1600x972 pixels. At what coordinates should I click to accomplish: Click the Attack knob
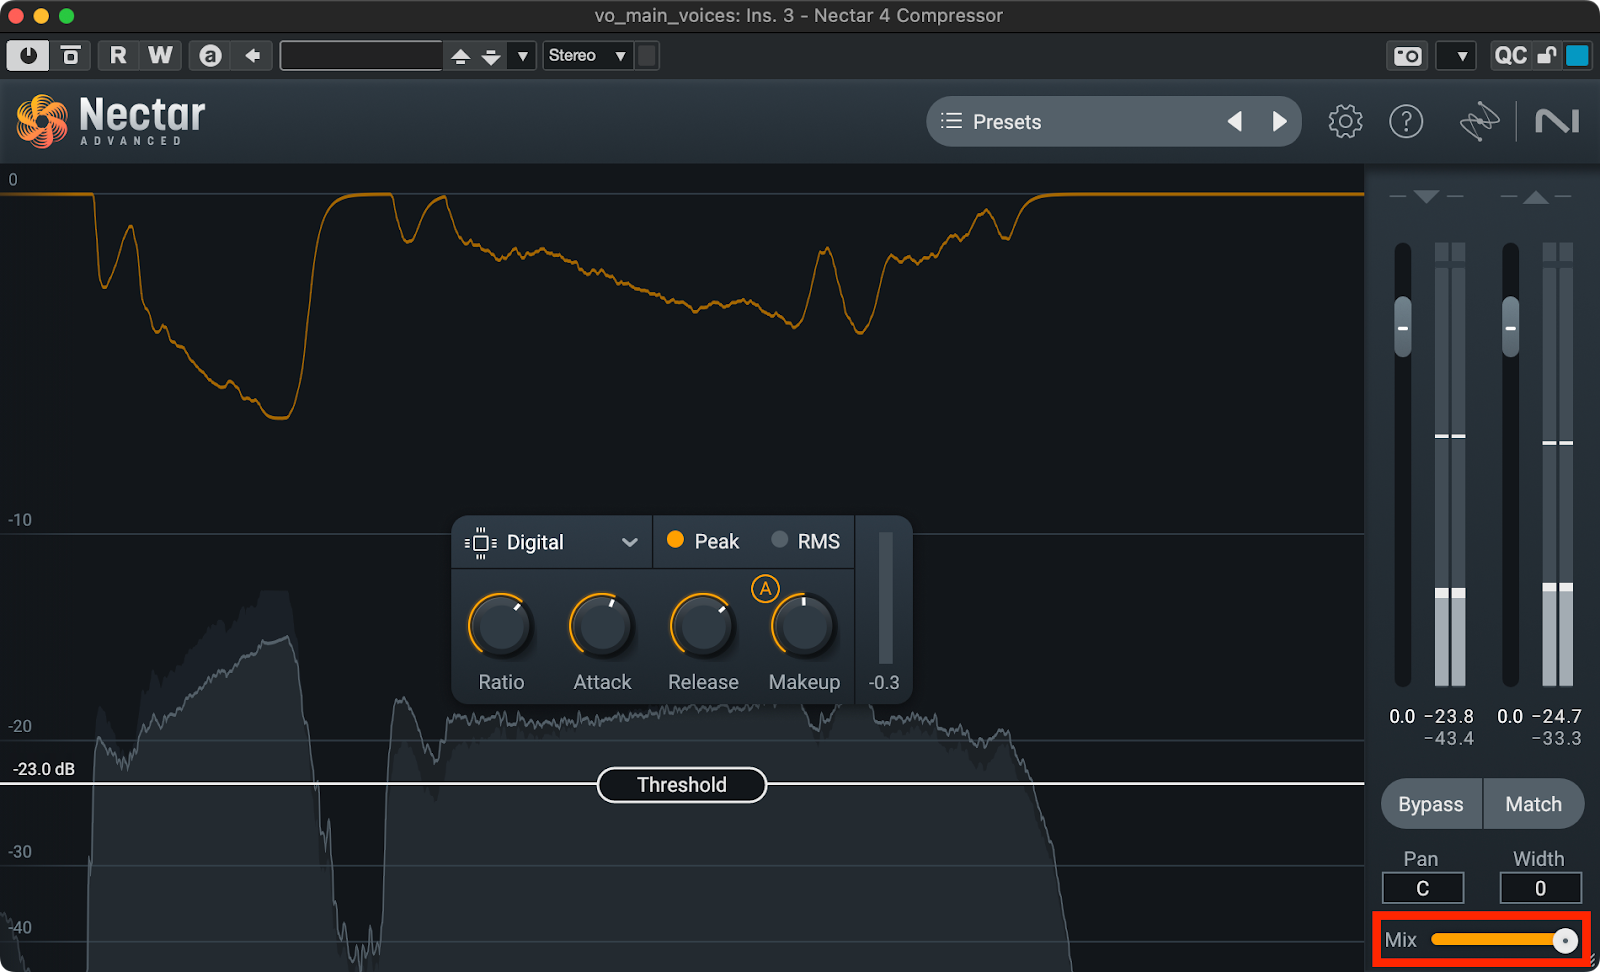(x=602, y=627)
